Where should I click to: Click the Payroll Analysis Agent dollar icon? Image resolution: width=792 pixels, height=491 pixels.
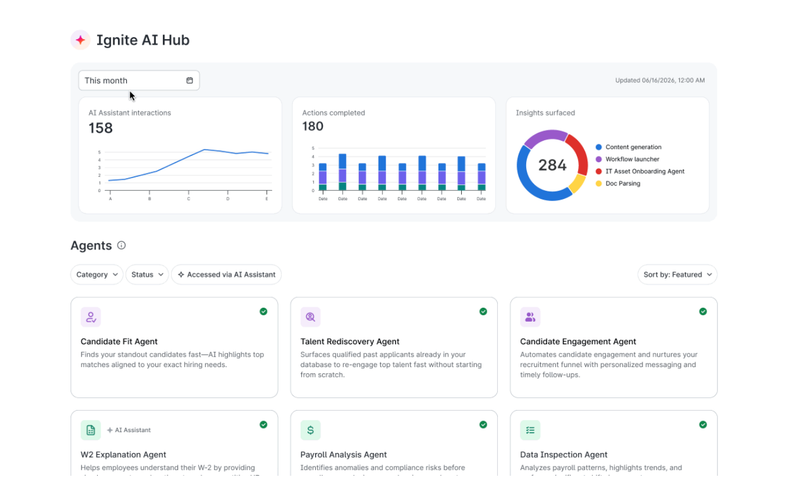click(x=310, y=430)
